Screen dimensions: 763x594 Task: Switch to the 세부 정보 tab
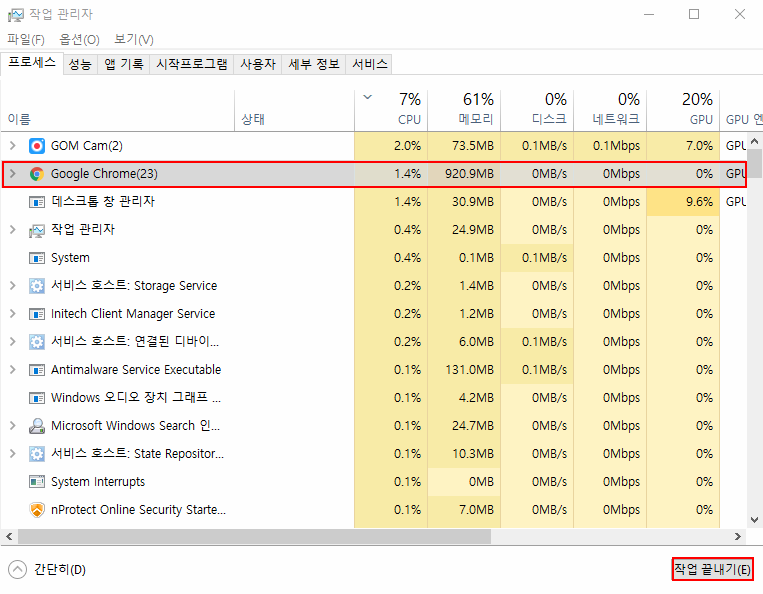pos(314,64)
